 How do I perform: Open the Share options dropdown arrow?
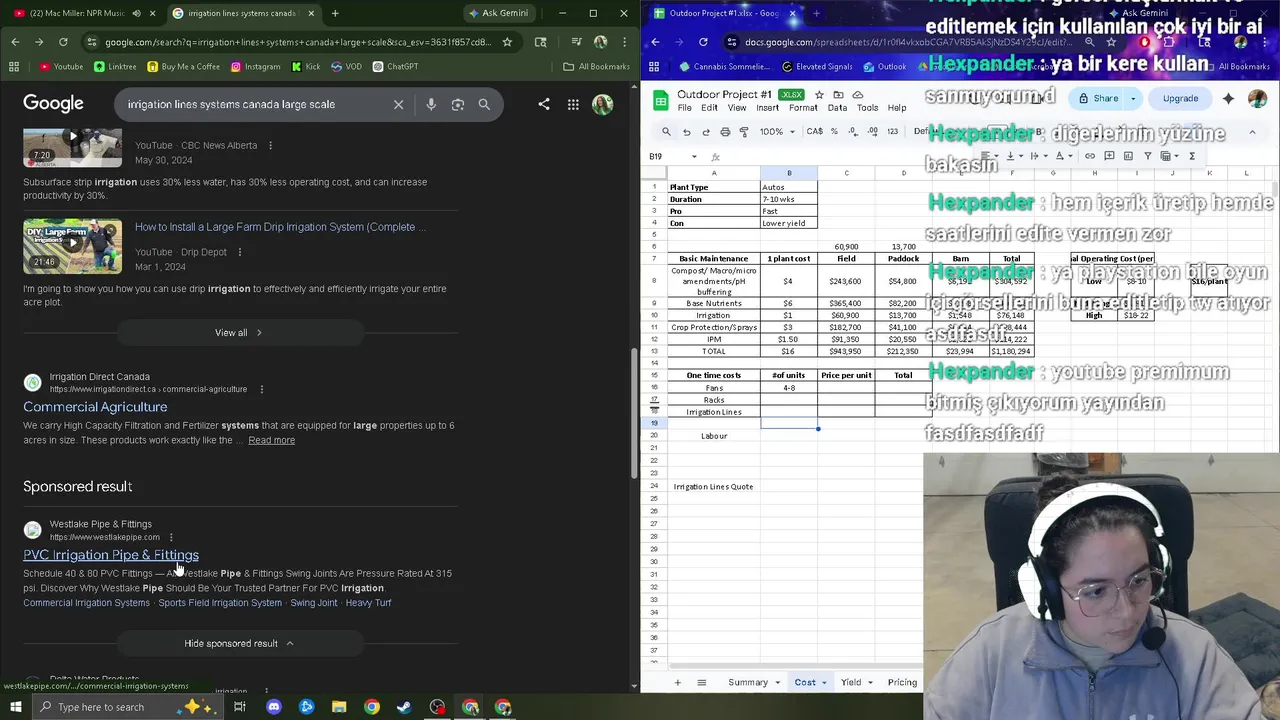(x=1133, y=98)
